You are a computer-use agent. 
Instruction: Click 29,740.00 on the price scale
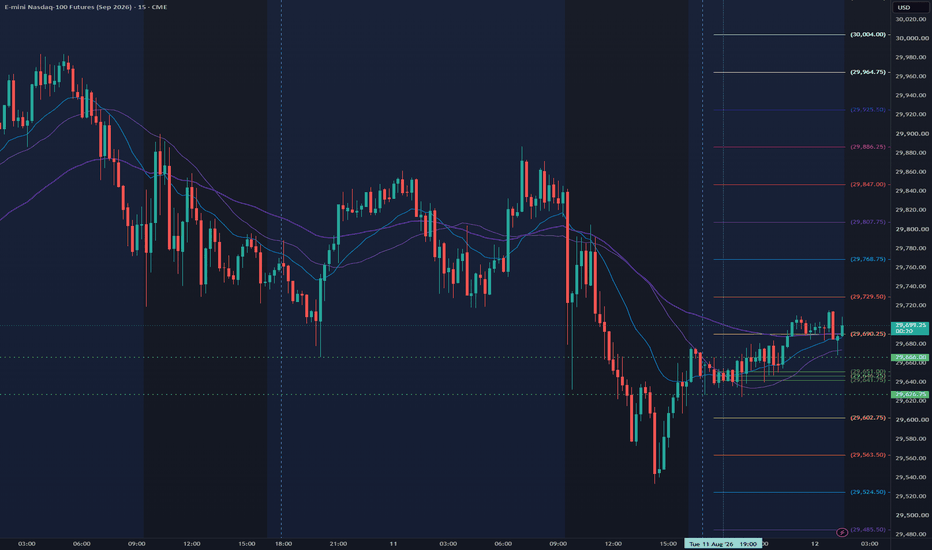tap(911, 286)
